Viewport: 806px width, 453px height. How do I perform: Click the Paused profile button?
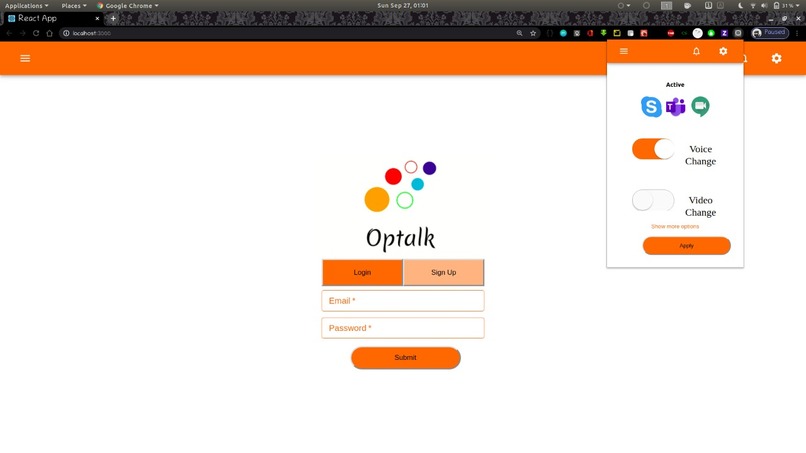click(x=770, y=33)
